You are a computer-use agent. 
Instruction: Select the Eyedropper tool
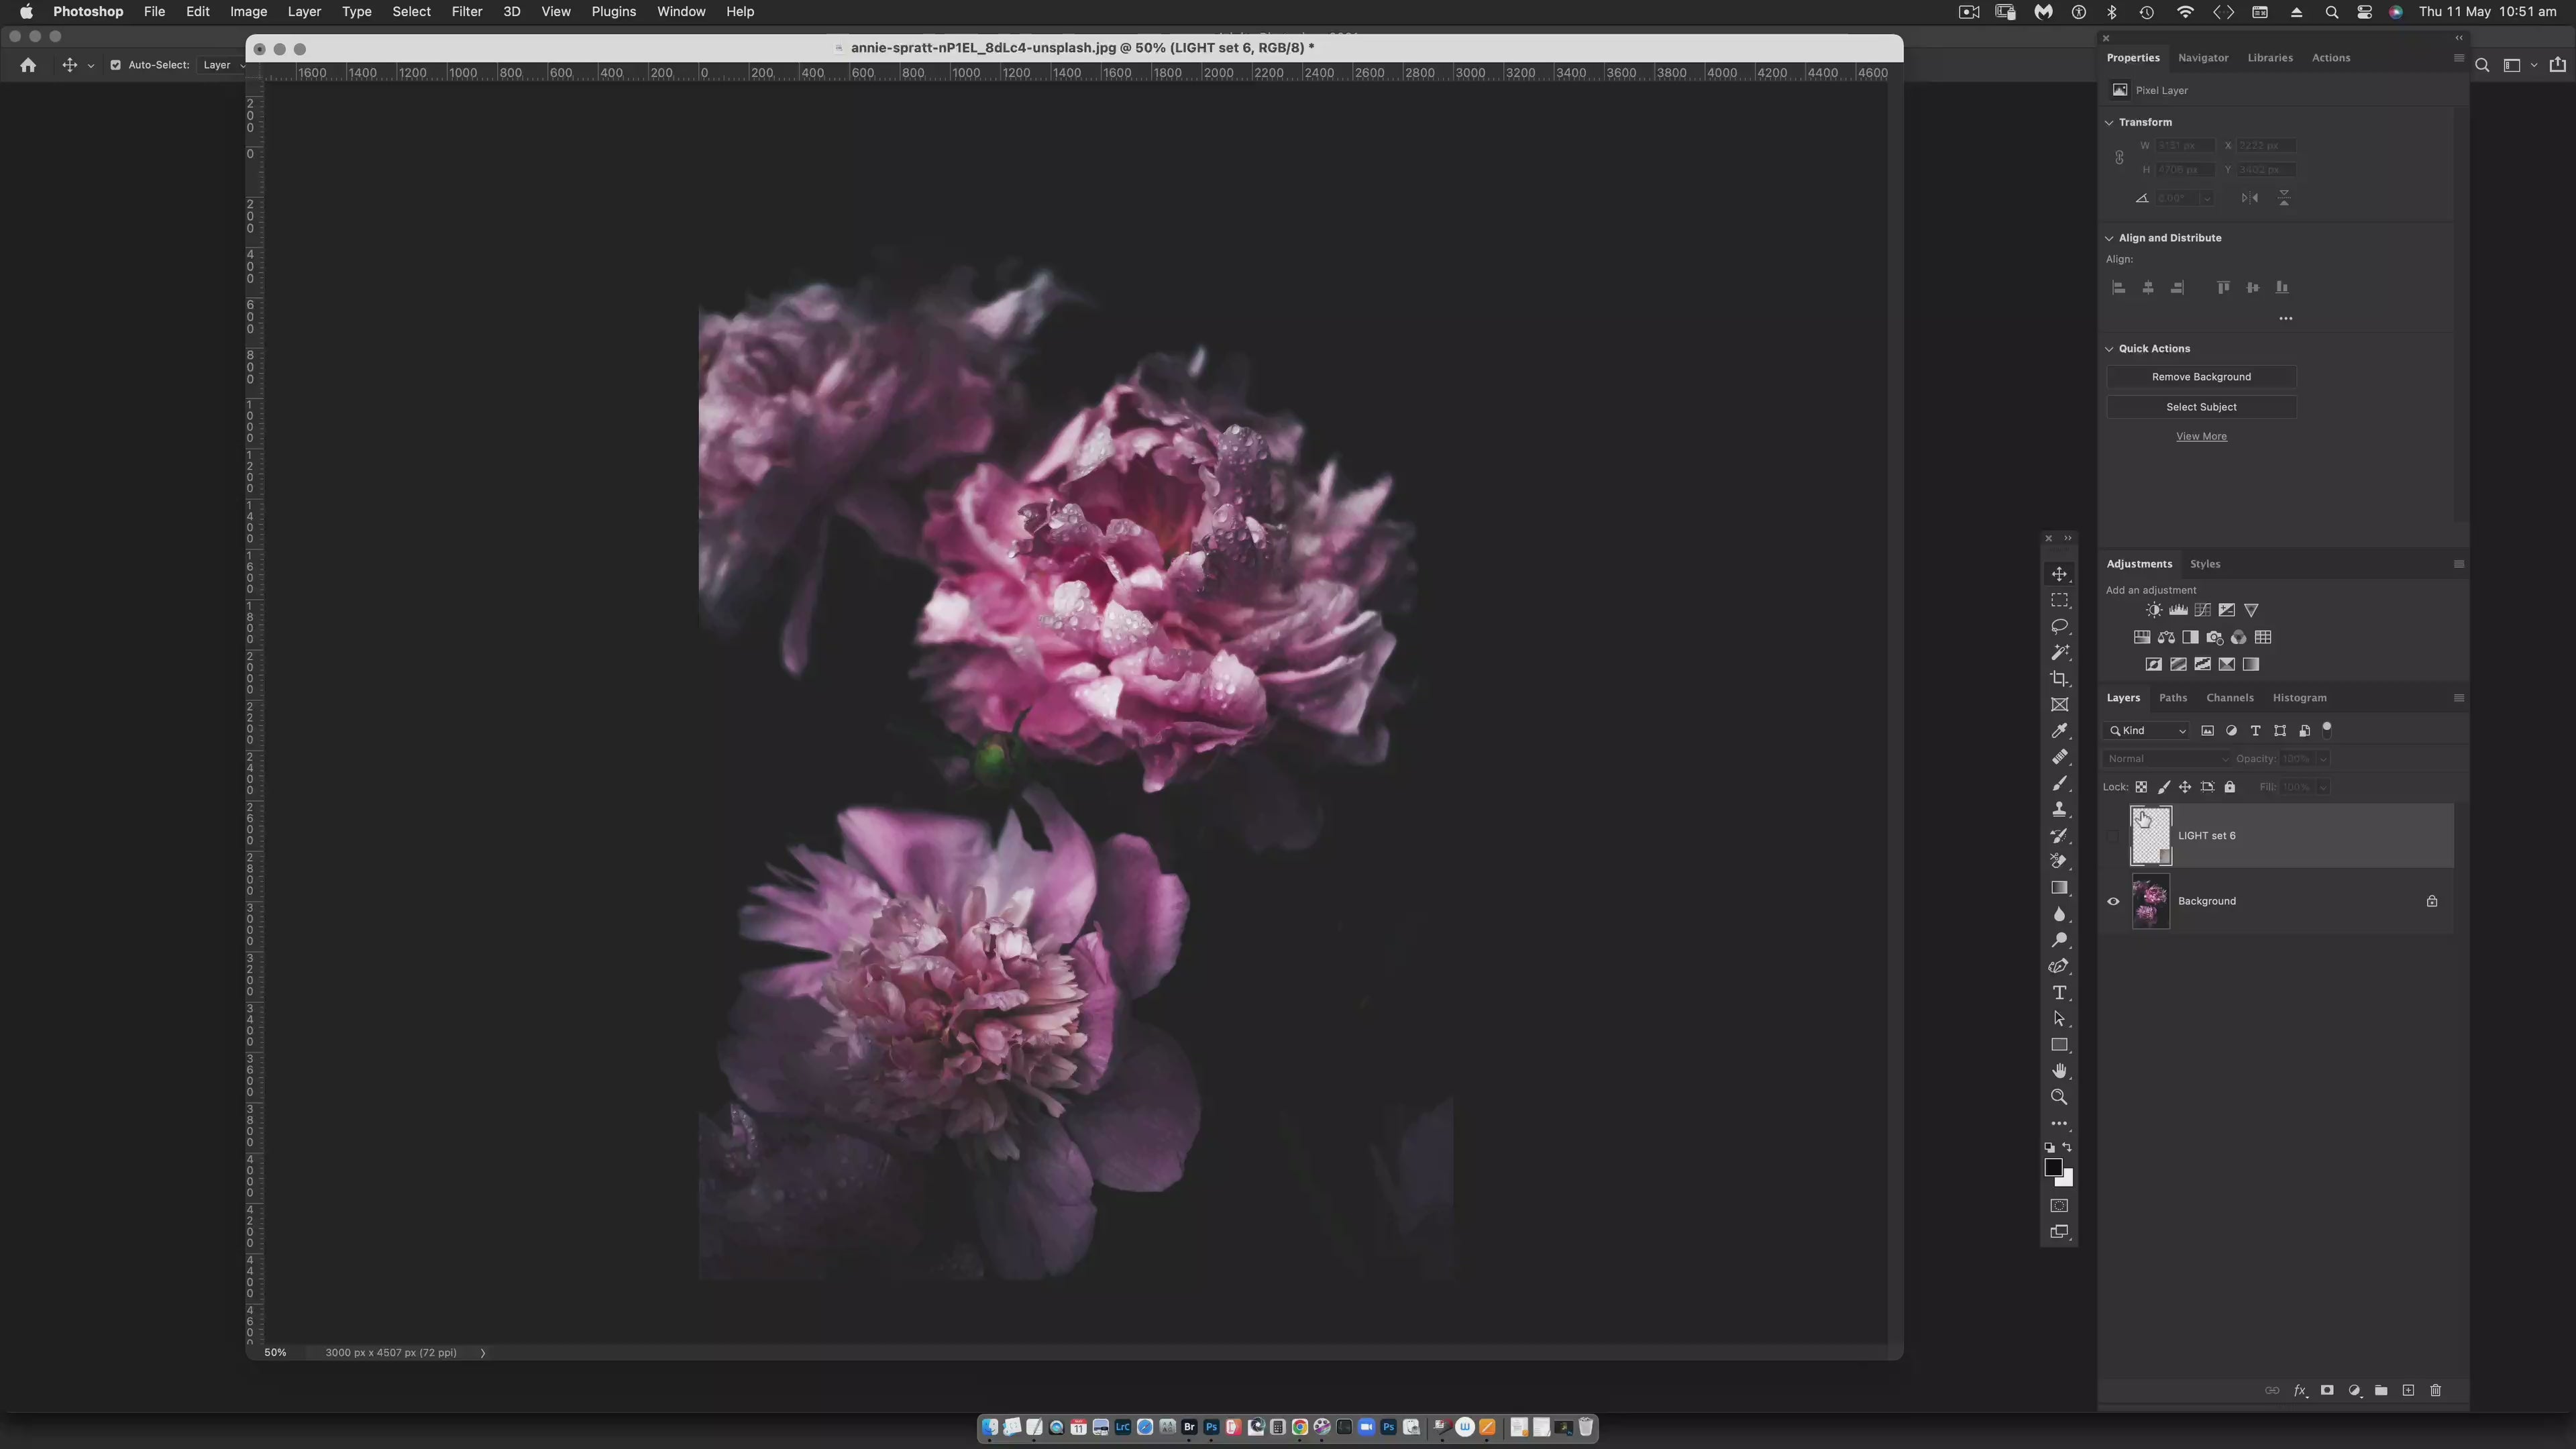point(2059,731)
